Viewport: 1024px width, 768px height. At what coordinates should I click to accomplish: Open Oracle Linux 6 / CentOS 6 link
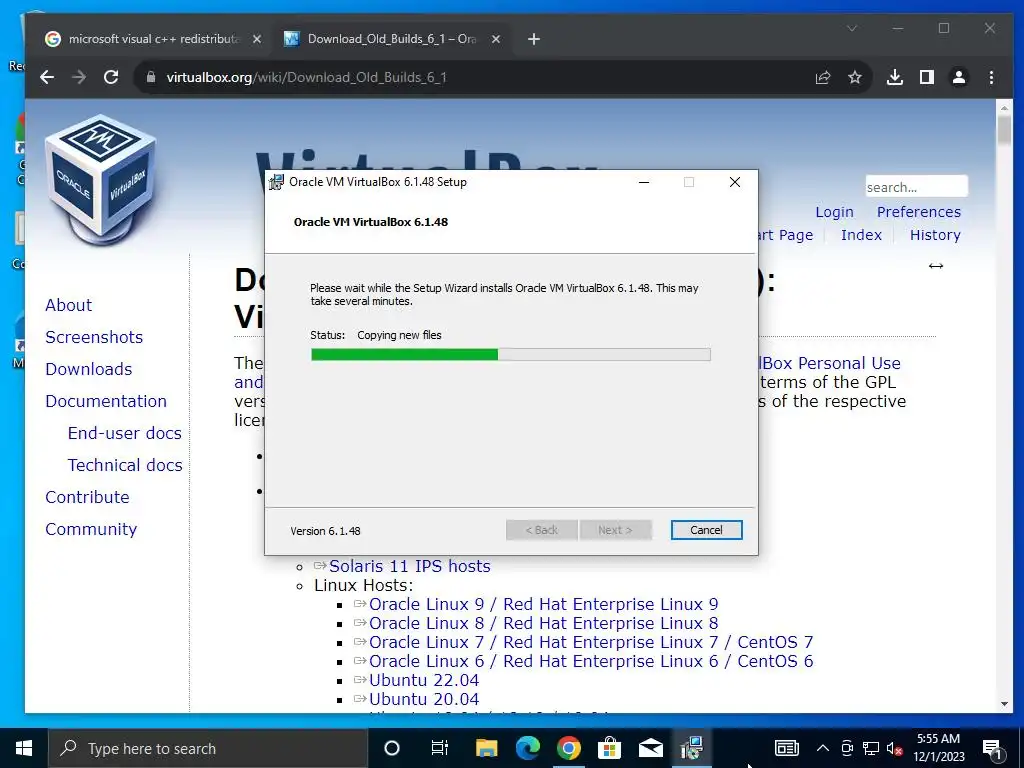click(591, 661)
